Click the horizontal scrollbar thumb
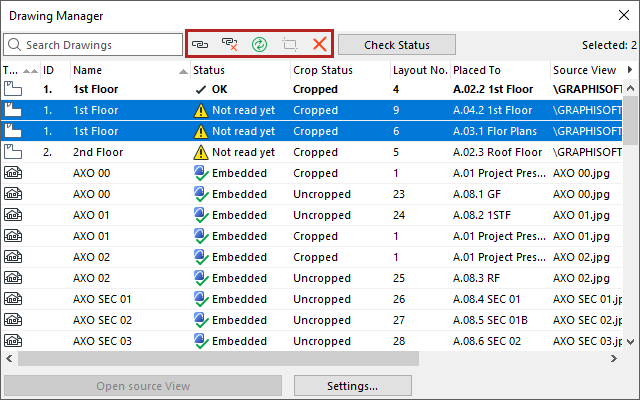Image resolution: width=640 pixels, height=400 pixels. pos(200,358)
